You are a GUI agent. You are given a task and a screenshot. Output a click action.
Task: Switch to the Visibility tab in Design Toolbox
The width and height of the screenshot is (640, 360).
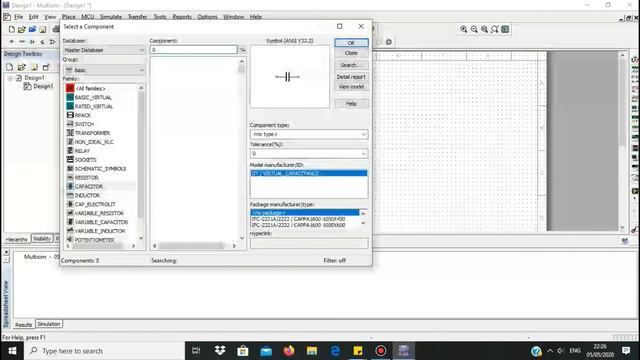point(42,239)
